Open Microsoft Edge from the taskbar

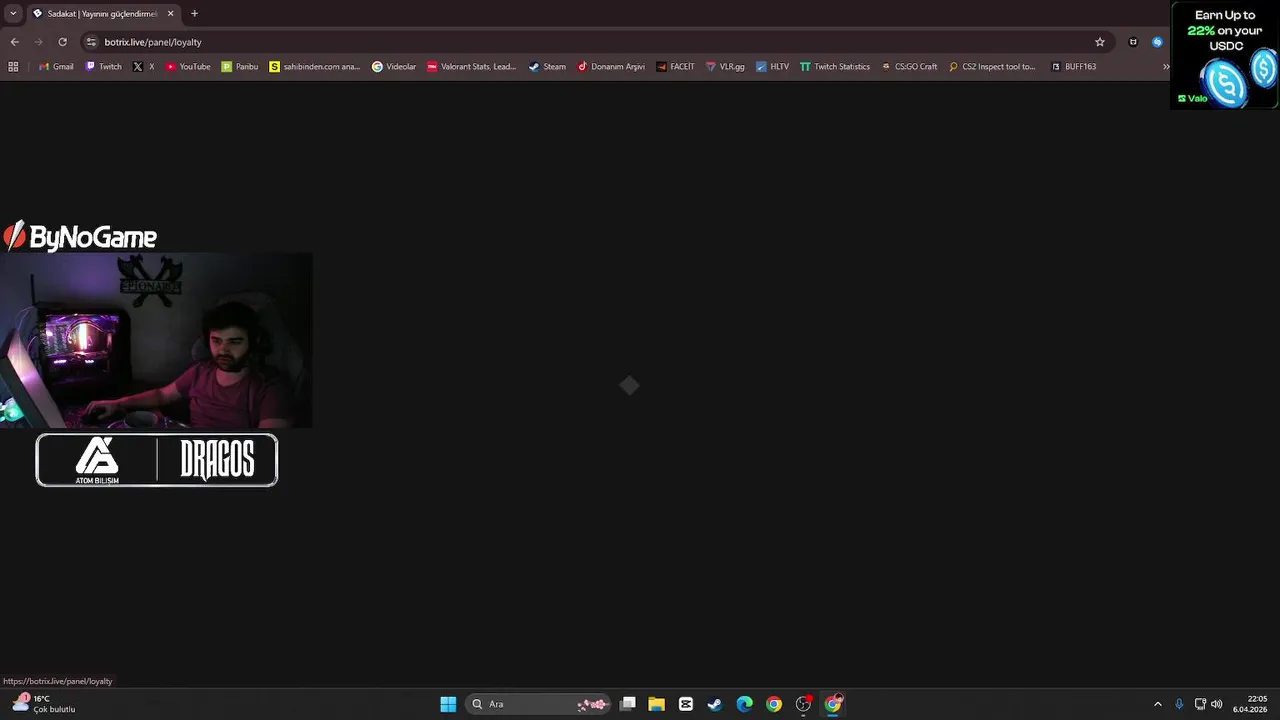[x=745, y=704]
